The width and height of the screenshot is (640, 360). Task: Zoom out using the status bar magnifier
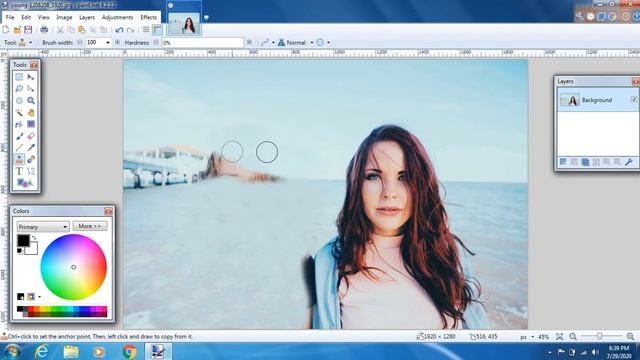[573, 337]
